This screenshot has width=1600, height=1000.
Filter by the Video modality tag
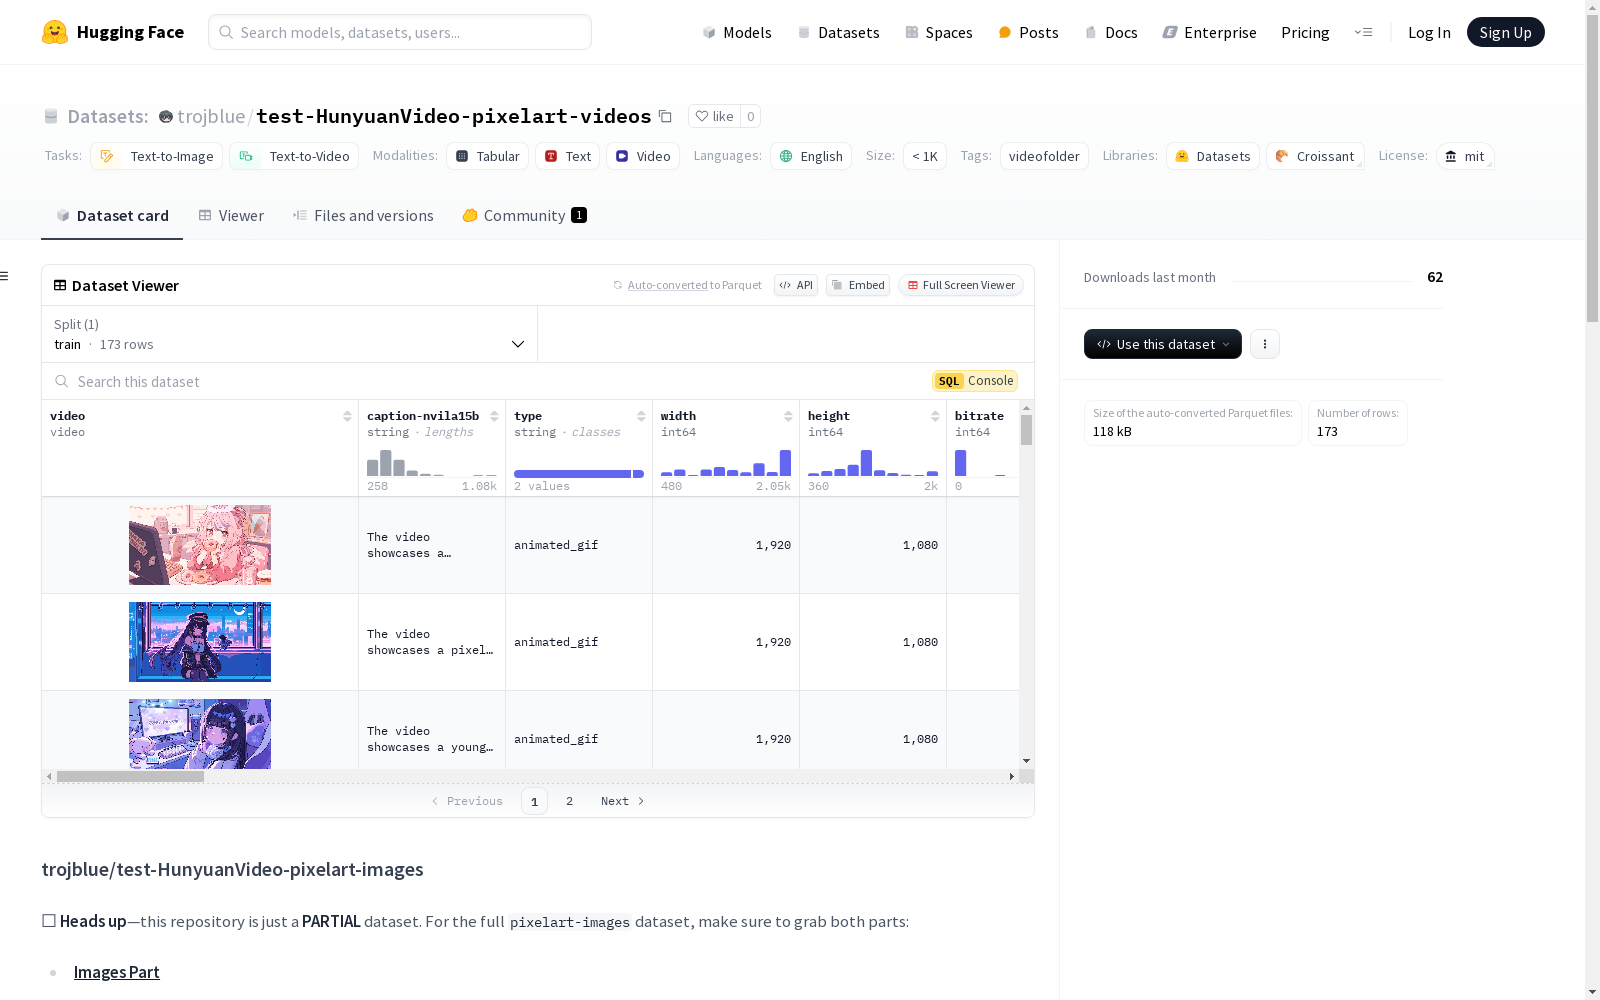coord(643,156)
